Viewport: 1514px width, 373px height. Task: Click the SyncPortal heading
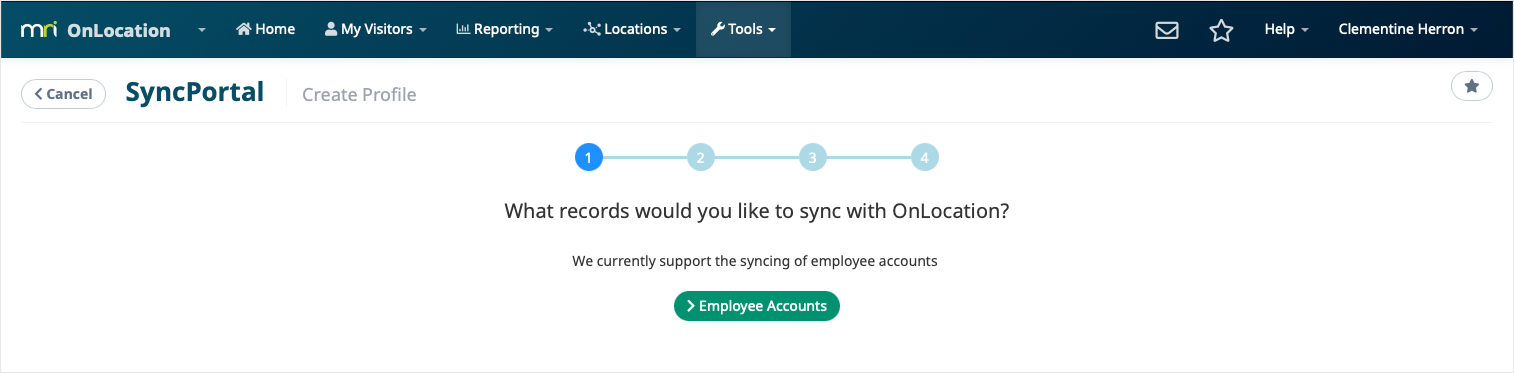[x=195, y=92]
